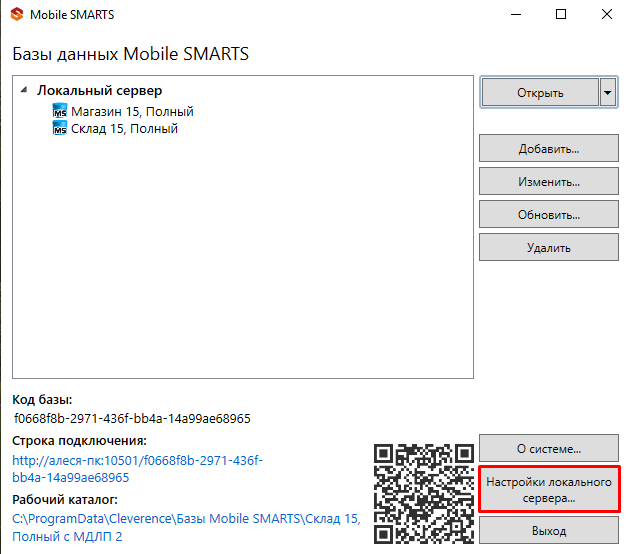Click the Код базы: label
This screenshot has height=554, width=627.
click(x=42, y=399)
